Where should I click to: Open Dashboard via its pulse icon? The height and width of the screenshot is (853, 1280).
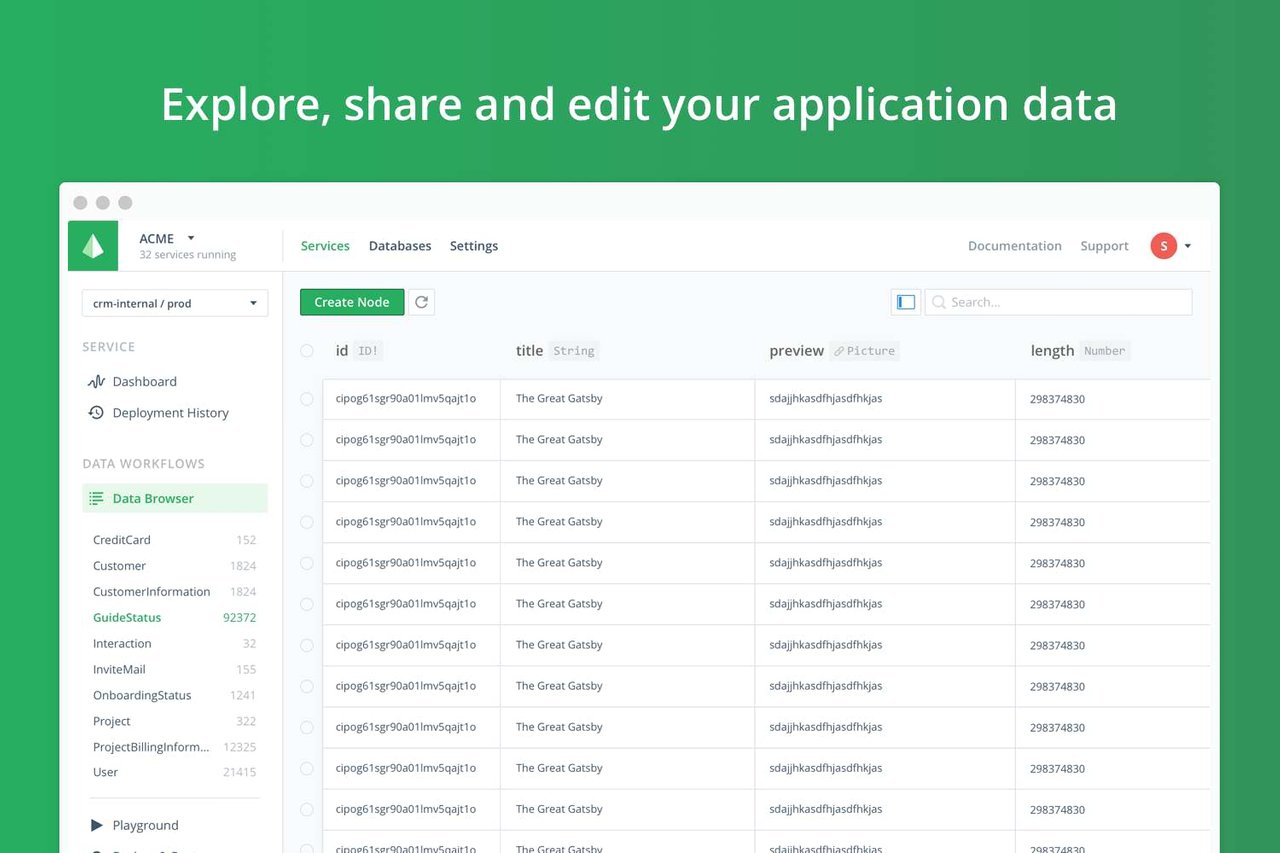click(96, 381)
